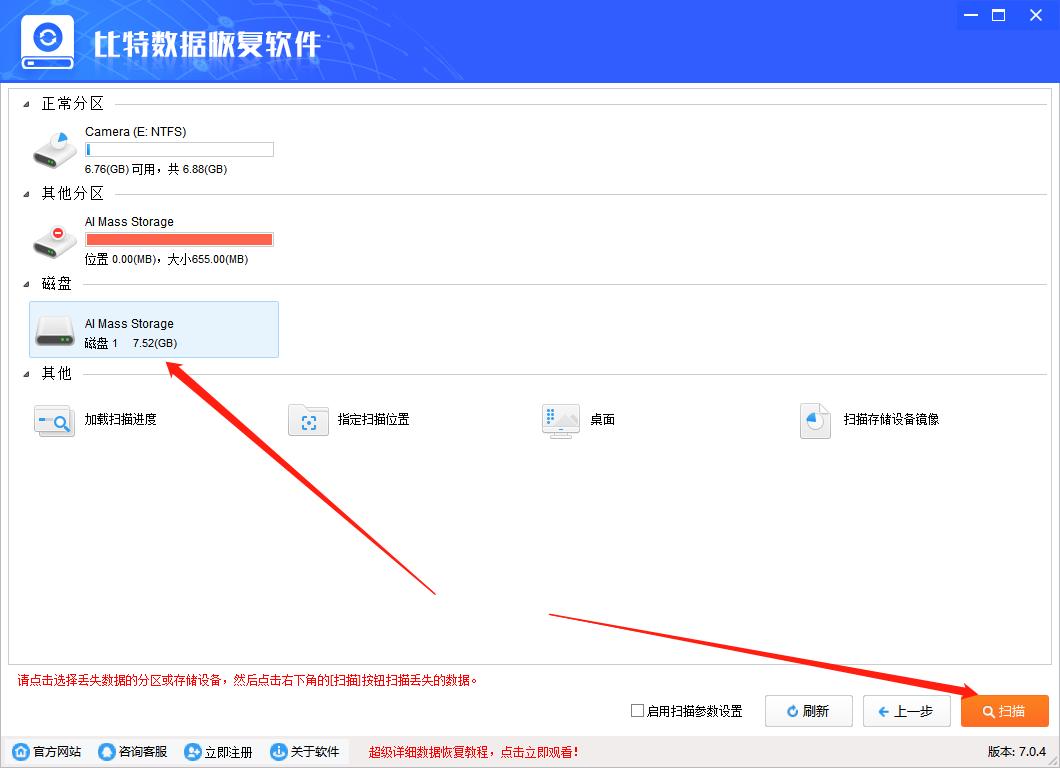Open 加载扫描进度 (Load scan progress)
The height and width of the screenshot is (768, 1060).
coord(54,421)
